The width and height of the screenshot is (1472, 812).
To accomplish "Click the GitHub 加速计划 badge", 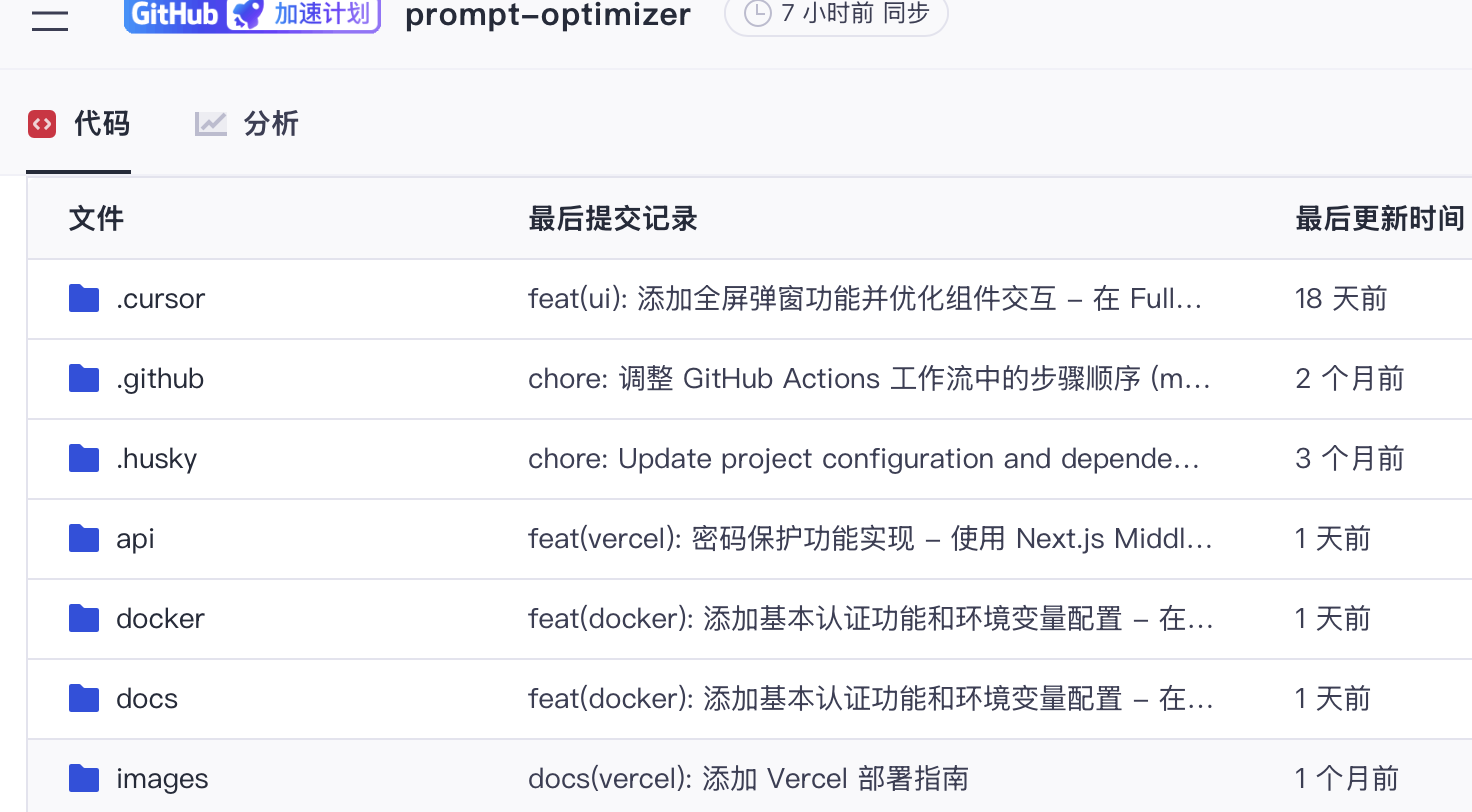I will tap(251, 17).
